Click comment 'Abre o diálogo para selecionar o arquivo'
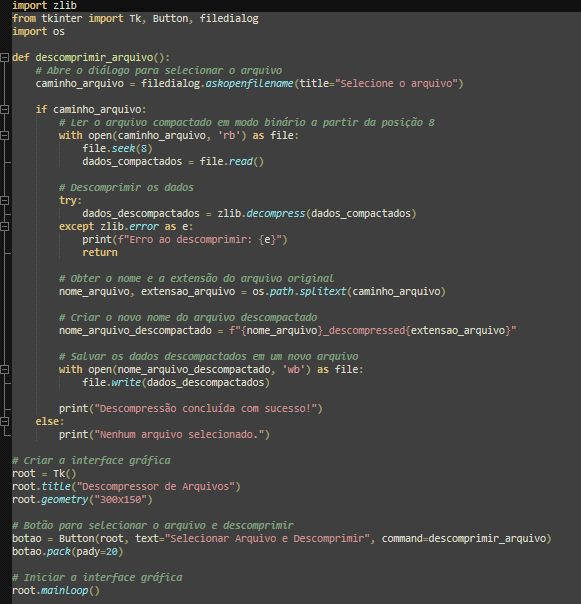The image size is (581, 604). [x=159, y=70]
